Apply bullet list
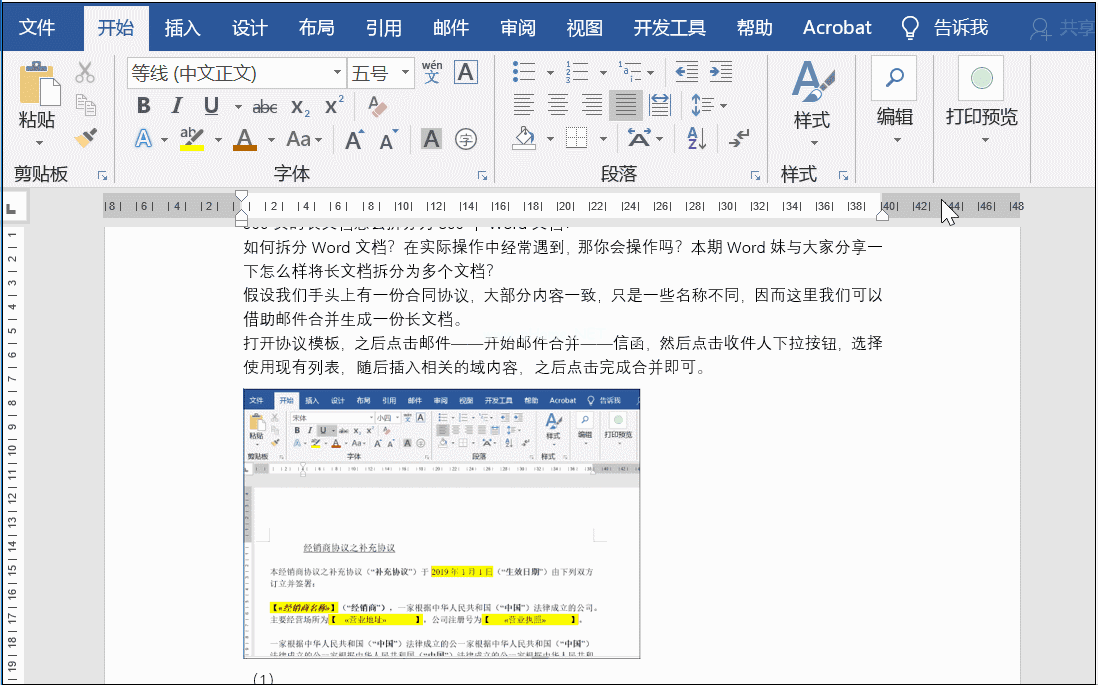The width and height of the screenshot is (1098, 685). coord(524,71)
